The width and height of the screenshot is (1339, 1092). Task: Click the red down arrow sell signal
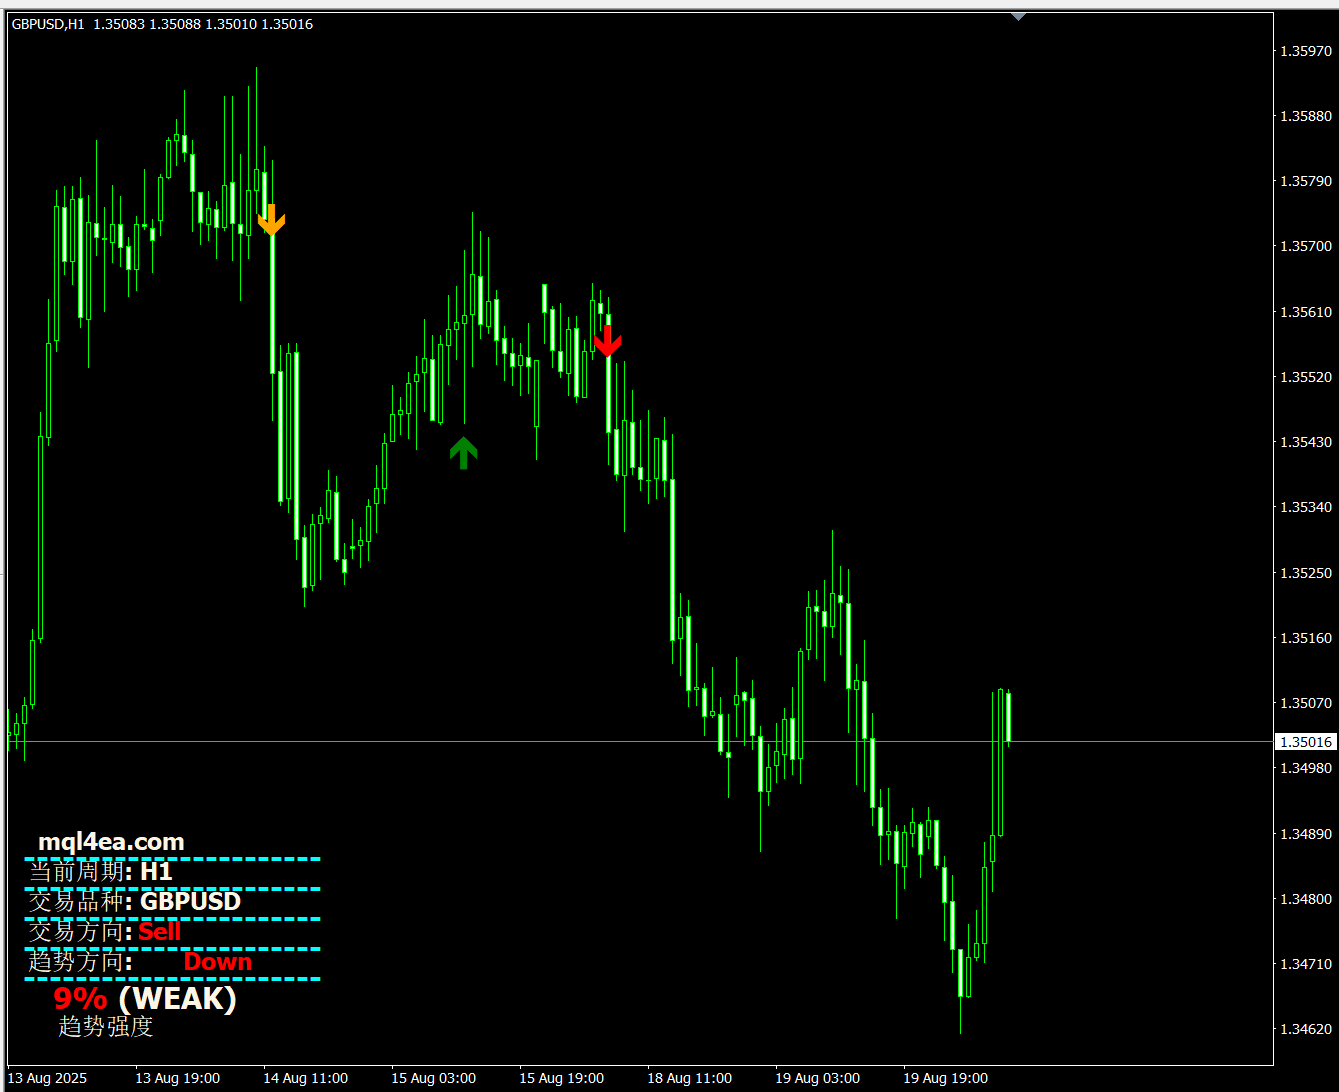tap(607, 342)
